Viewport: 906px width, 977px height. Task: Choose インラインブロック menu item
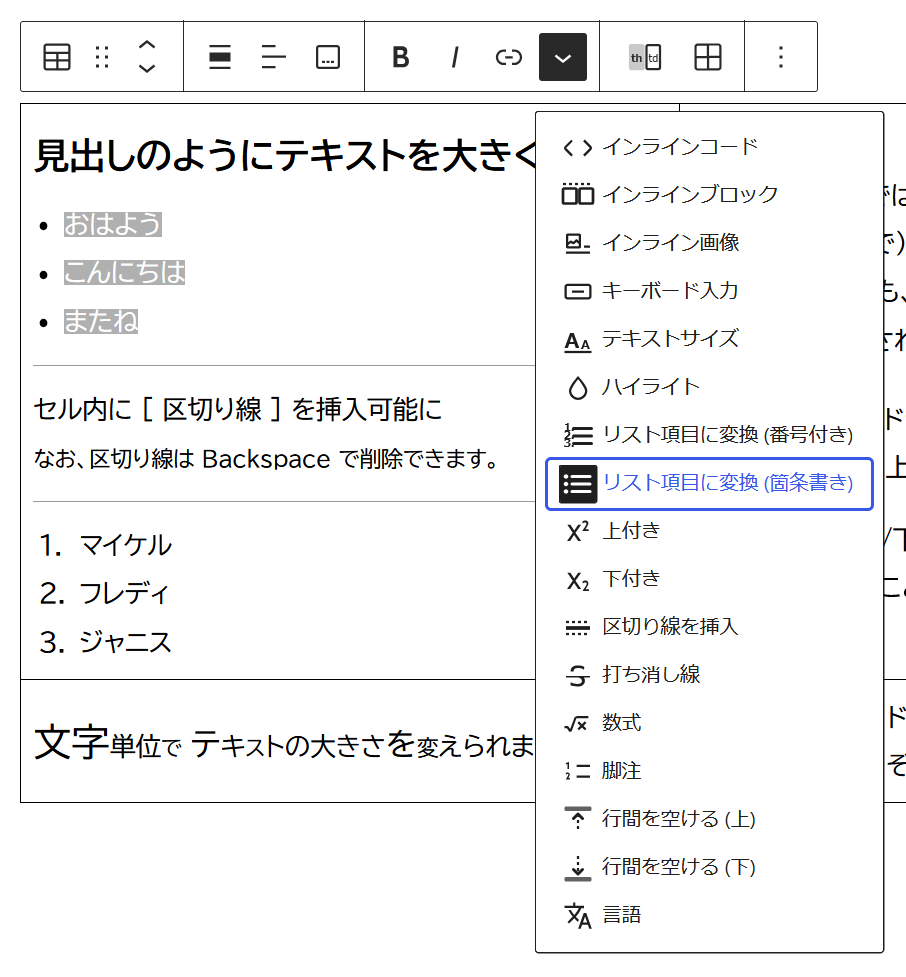(x=709, y=195)
